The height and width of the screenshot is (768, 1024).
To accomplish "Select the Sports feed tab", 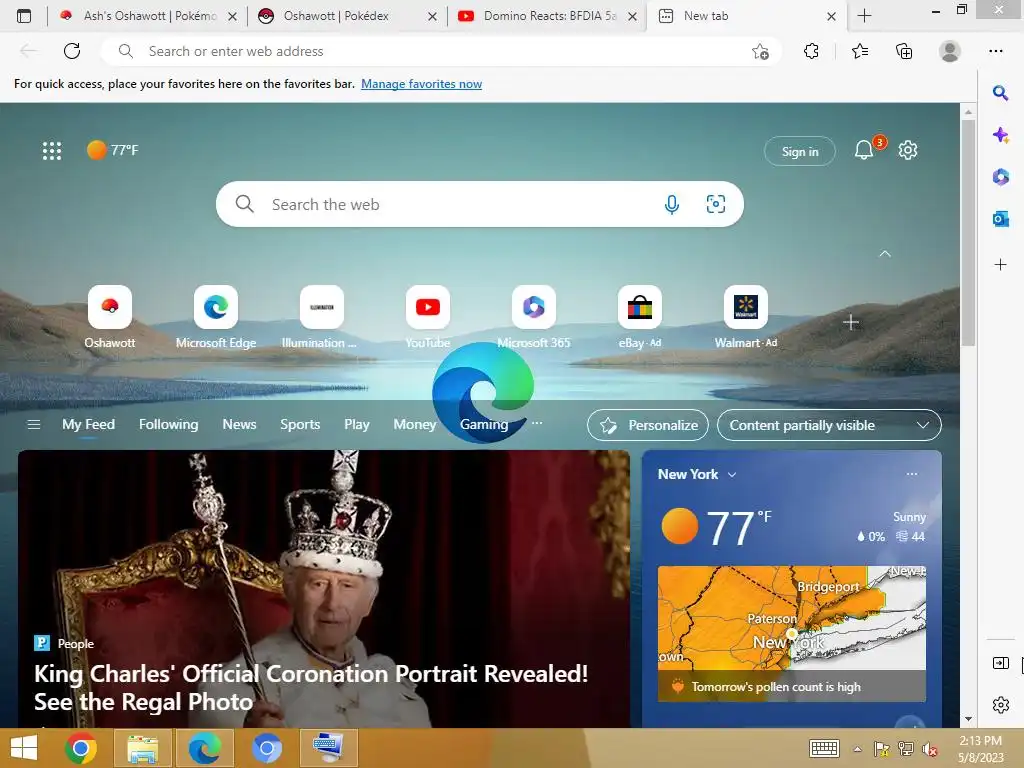I will tap(300, 424).
